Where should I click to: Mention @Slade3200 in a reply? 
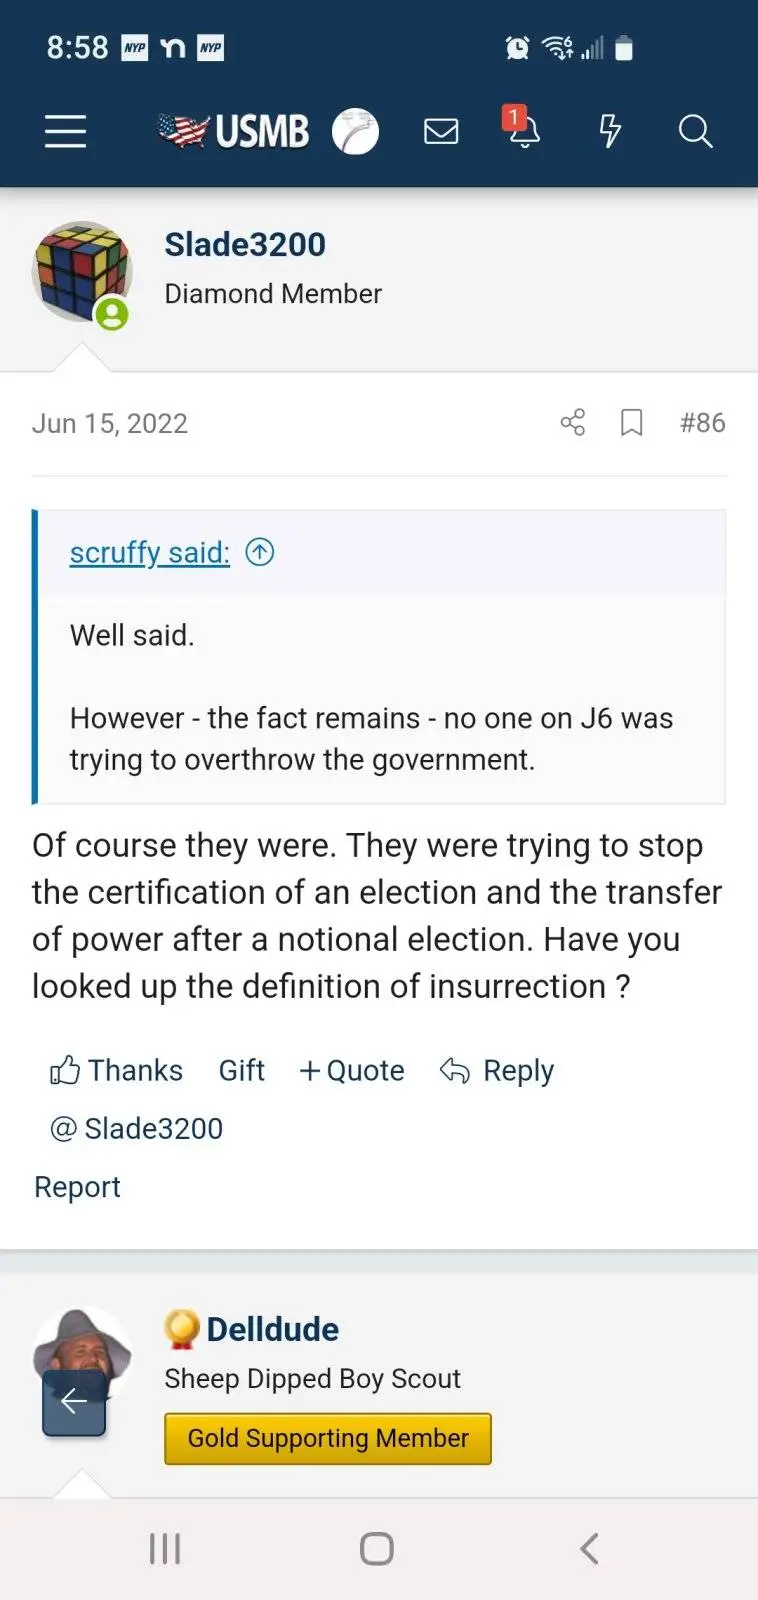[137, 1128]
